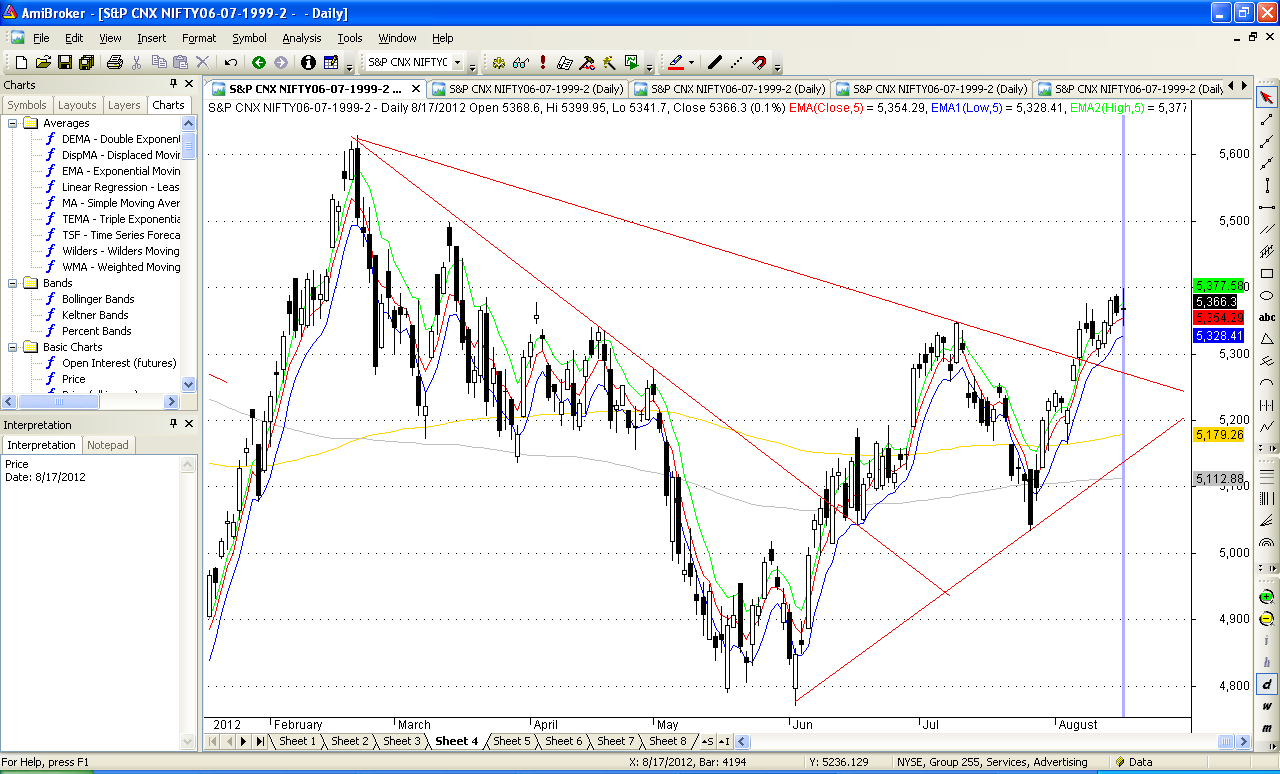Undo the last action with the Undo icon

(x=231, y=62)
